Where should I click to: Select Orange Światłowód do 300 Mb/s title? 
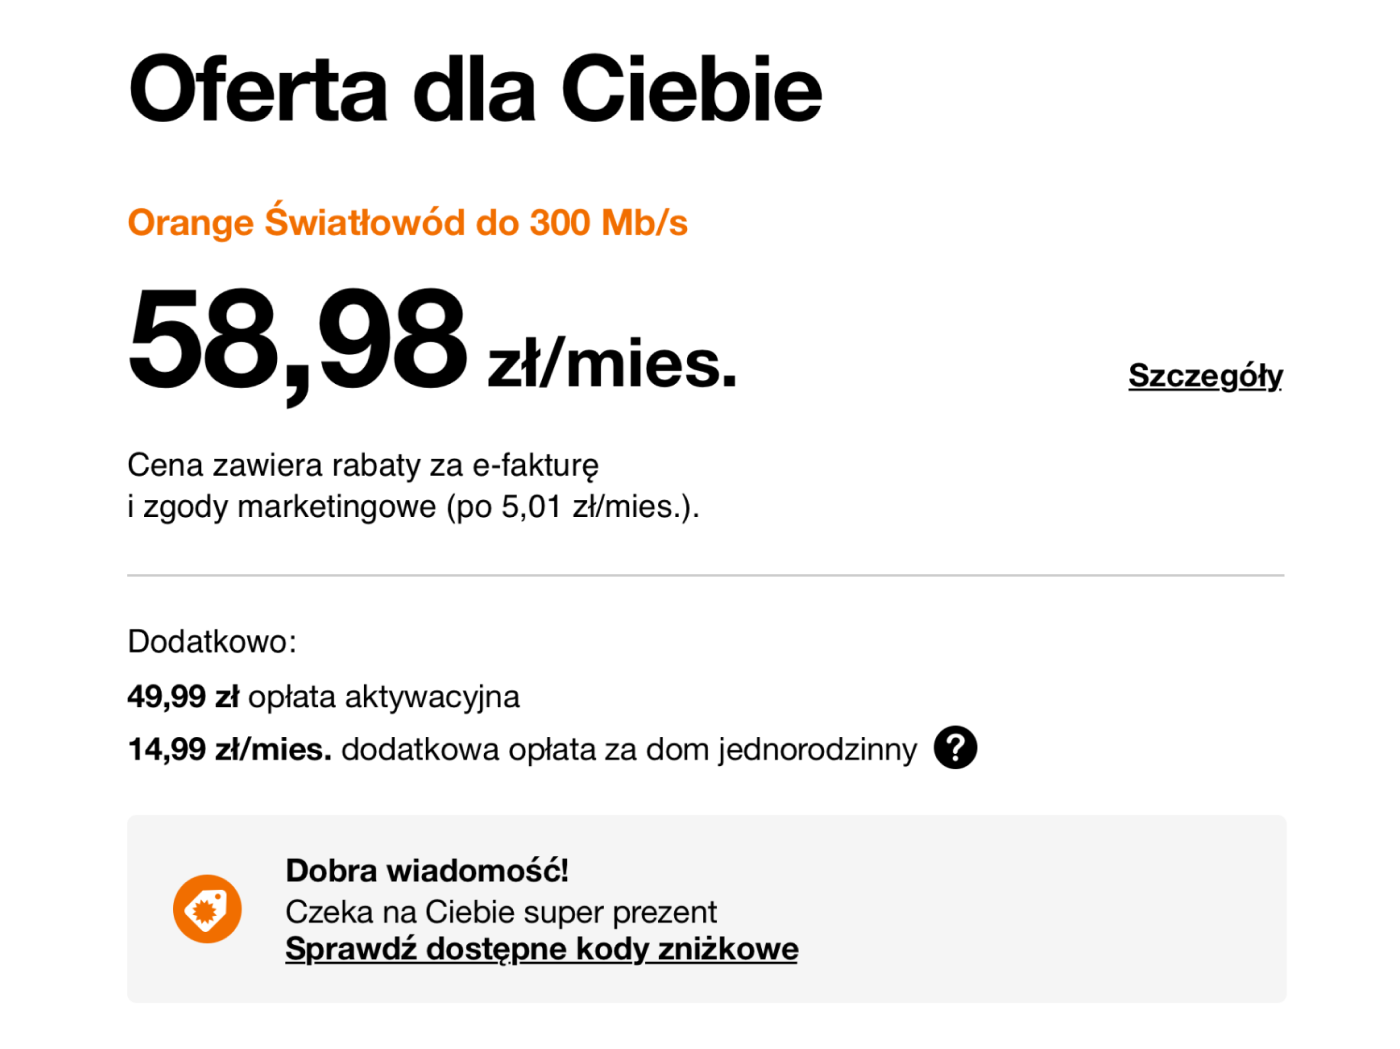pyautogui.click(x=408, y=222)
